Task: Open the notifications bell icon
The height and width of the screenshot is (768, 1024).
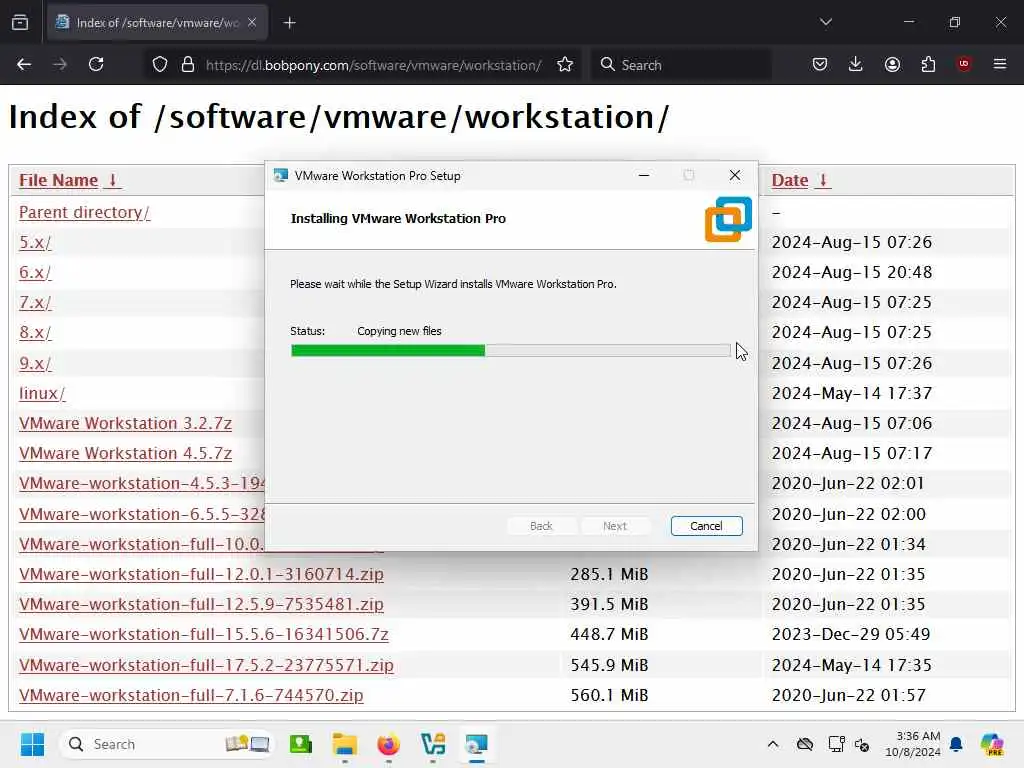Action: [x=956, y=744]
